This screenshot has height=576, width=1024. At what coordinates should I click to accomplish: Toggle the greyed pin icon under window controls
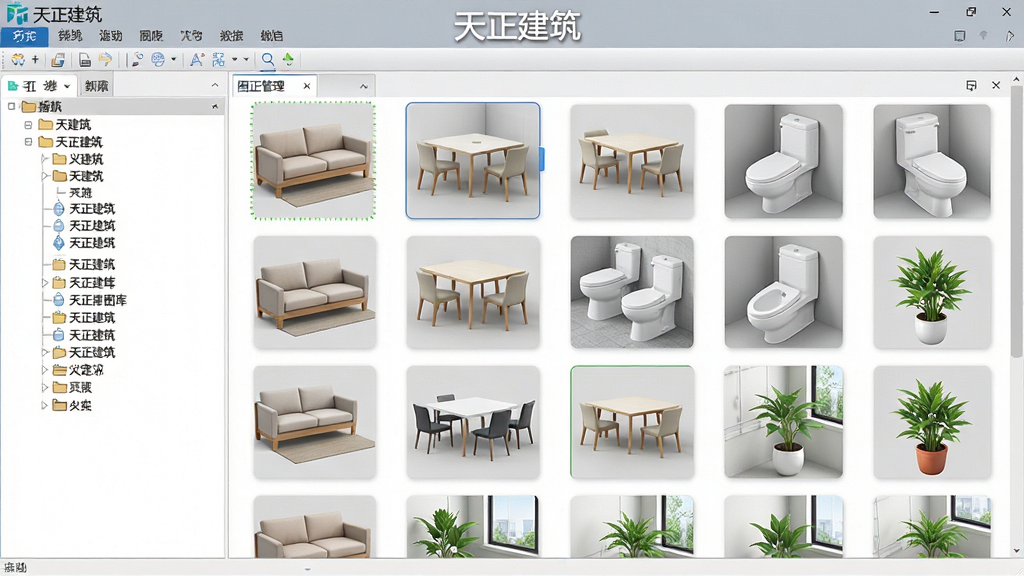click(x=984, y=35)
